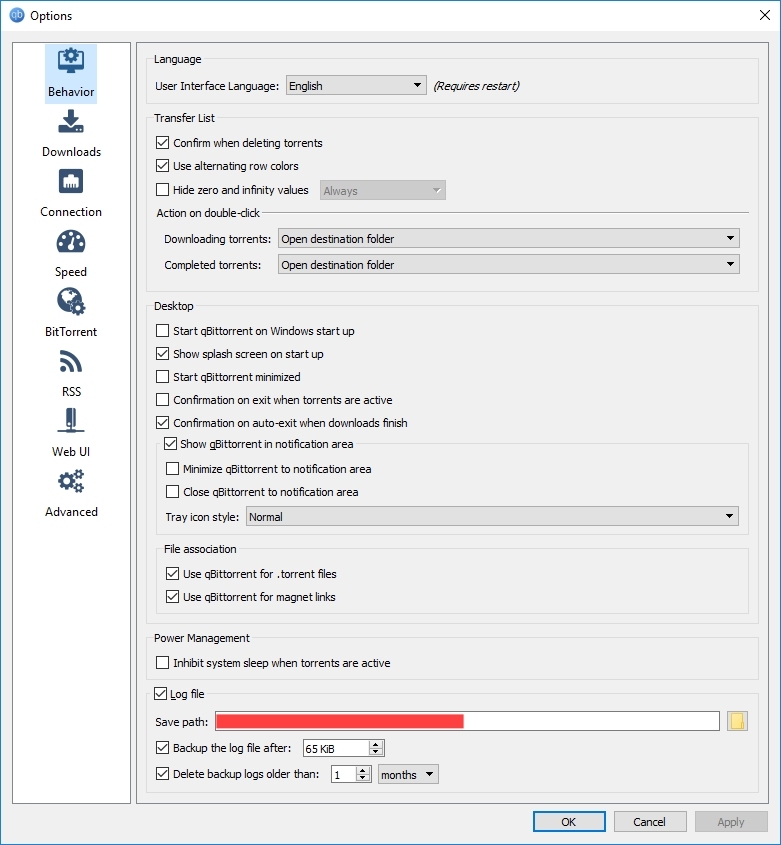Open the Web UI settings icon
Image resolution: width=781 pixels, height=845 pixels.
tap(71, 421)
